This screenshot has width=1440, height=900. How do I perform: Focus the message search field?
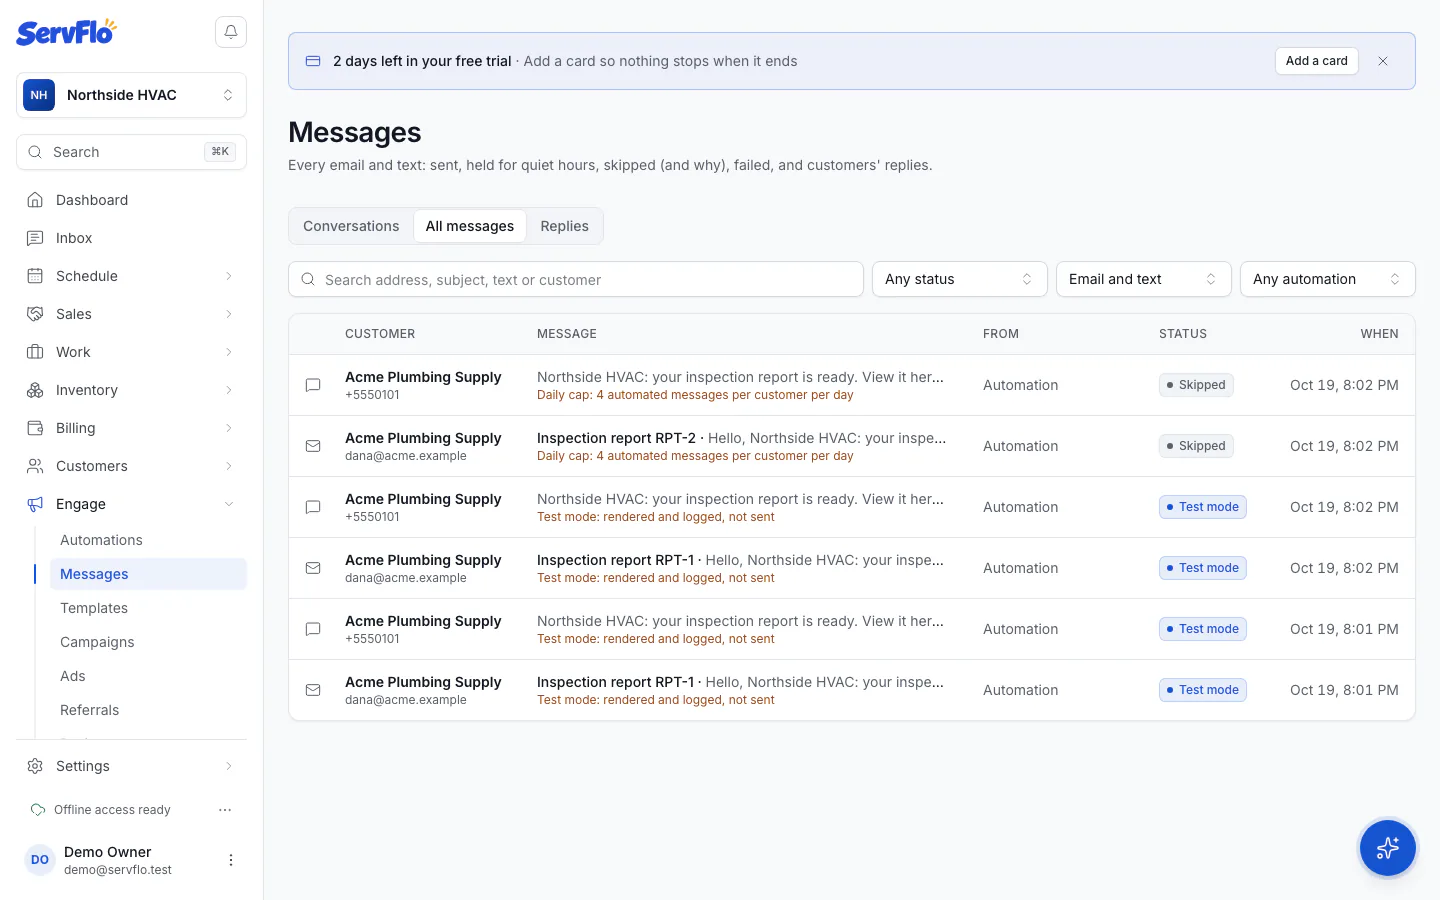576,279
